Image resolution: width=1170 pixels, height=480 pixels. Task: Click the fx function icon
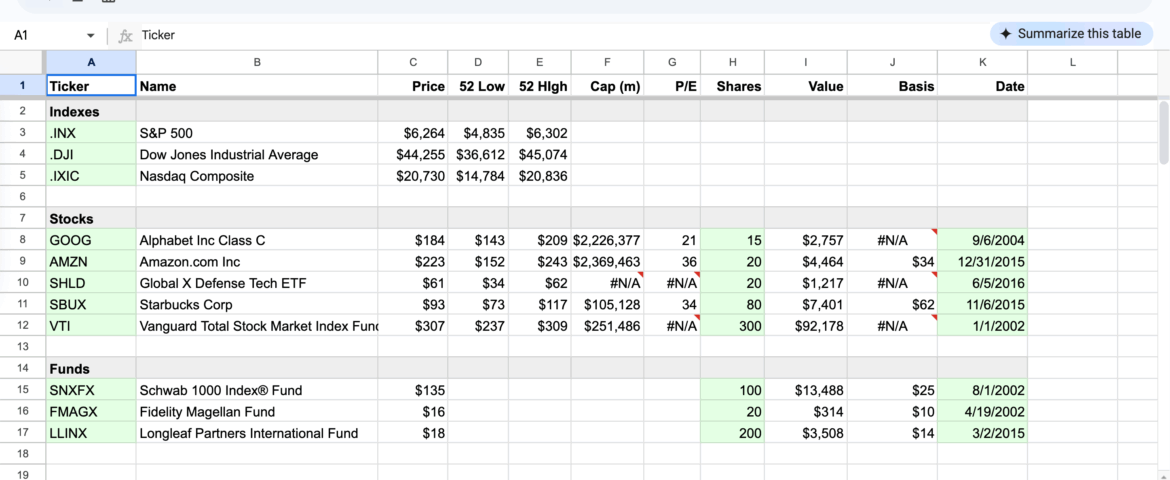pyautogui.click(x=125, y=35)
